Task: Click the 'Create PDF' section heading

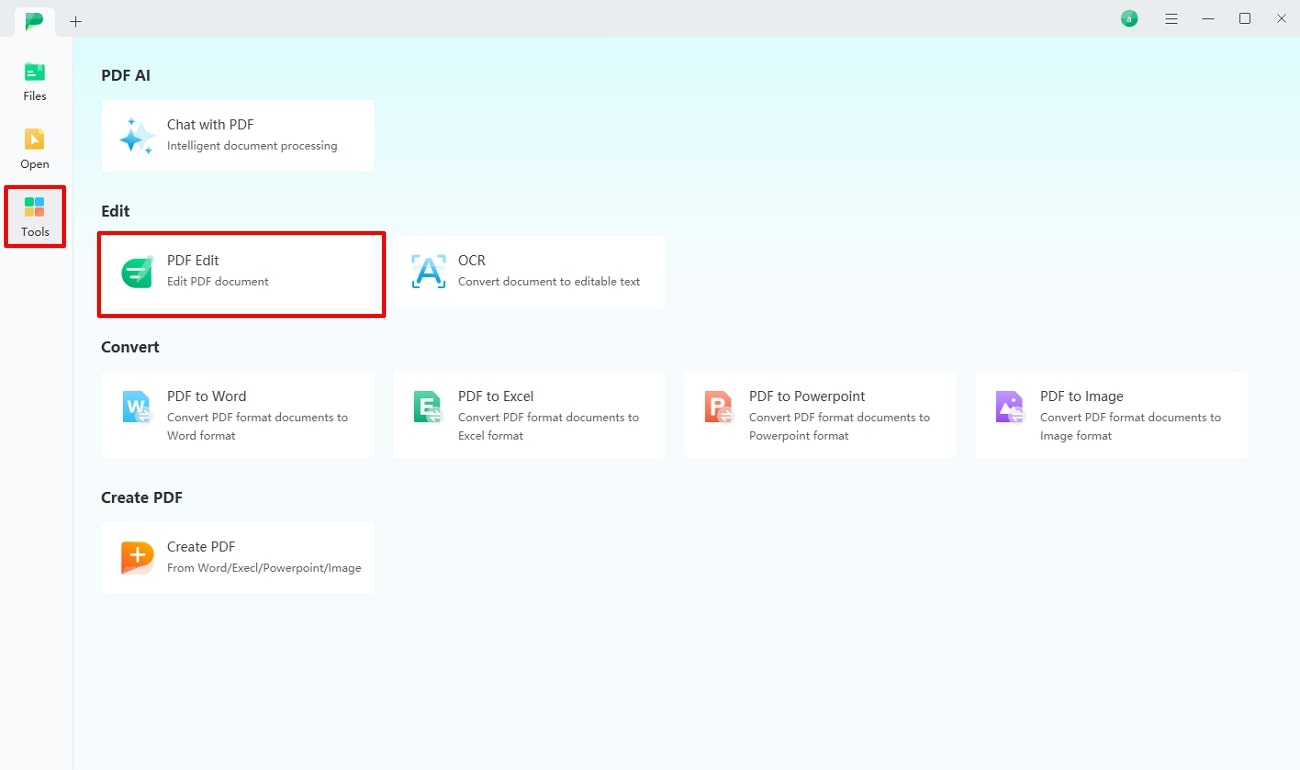Action: point(142,497)
